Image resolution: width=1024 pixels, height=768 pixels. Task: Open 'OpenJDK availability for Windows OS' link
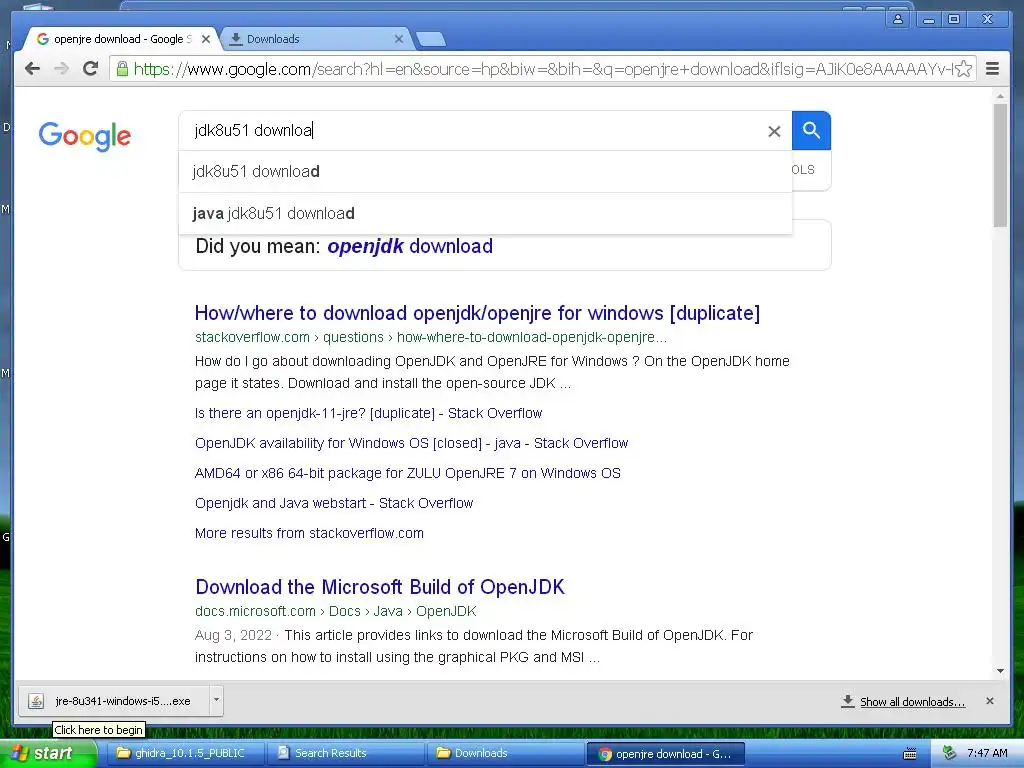pos(411,443)
